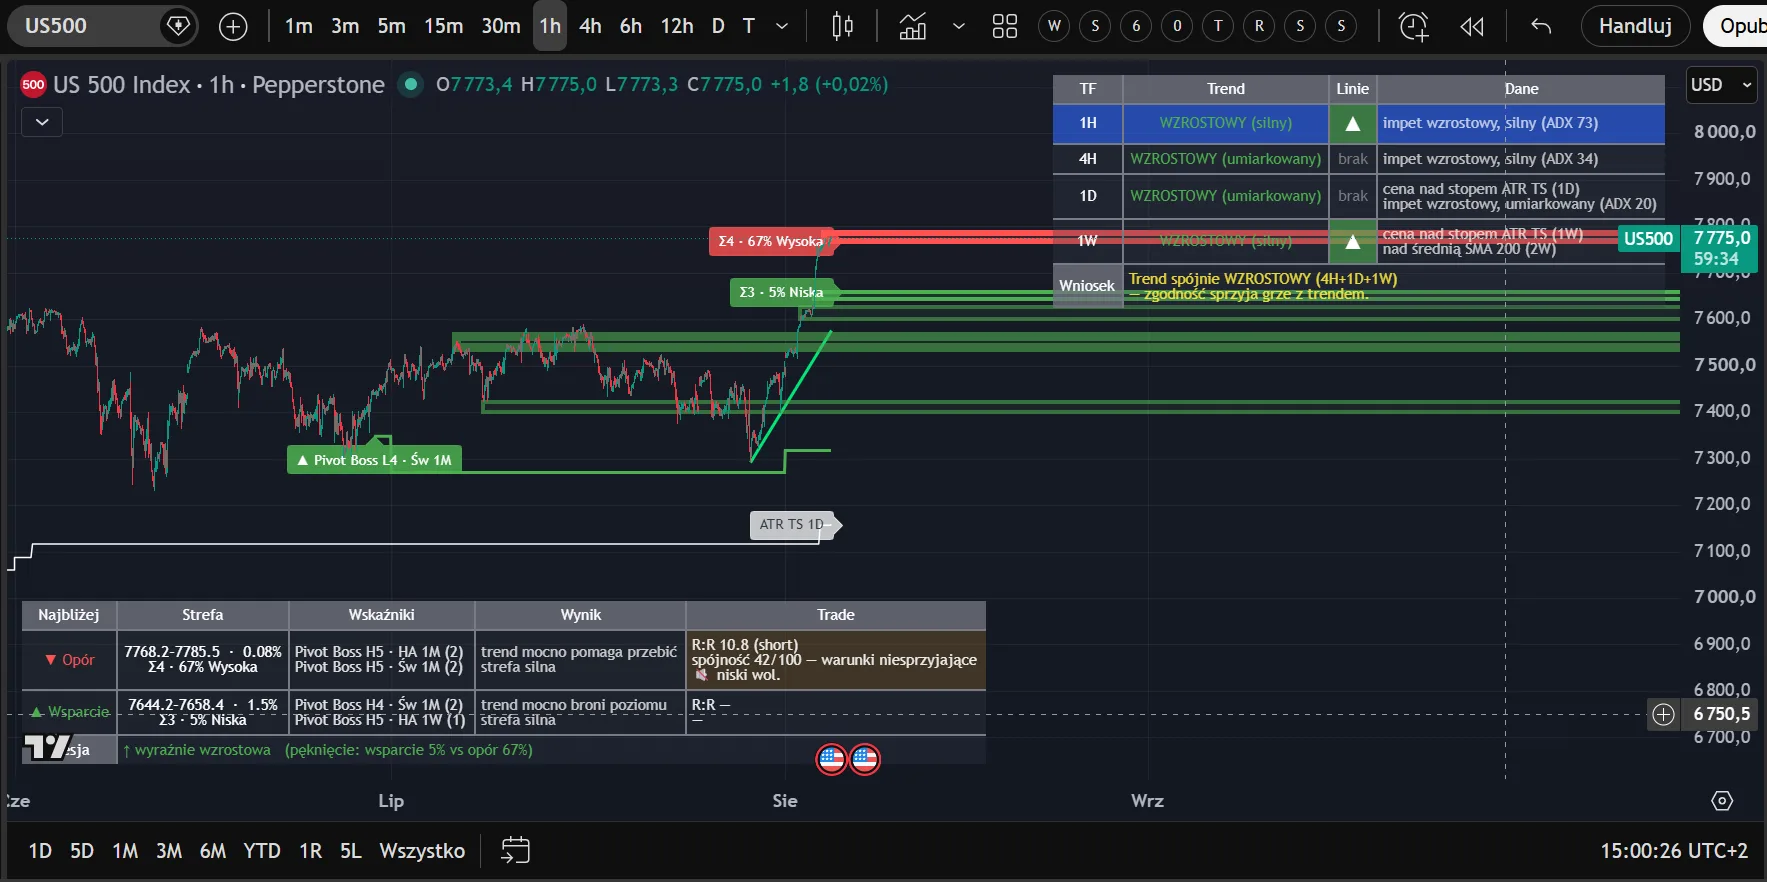
Task: Select the 3M date range
Action: click(x=169, y=851)
